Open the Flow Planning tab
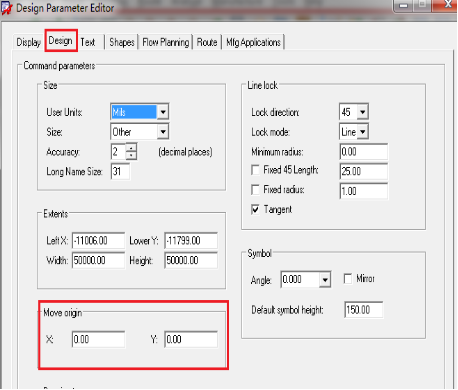 166,42
